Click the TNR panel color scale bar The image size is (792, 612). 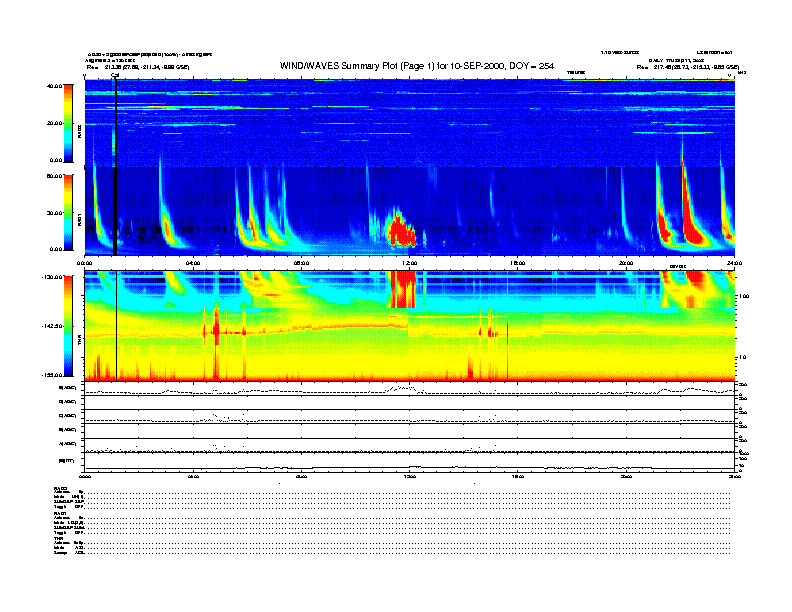(x=68, y=326)
